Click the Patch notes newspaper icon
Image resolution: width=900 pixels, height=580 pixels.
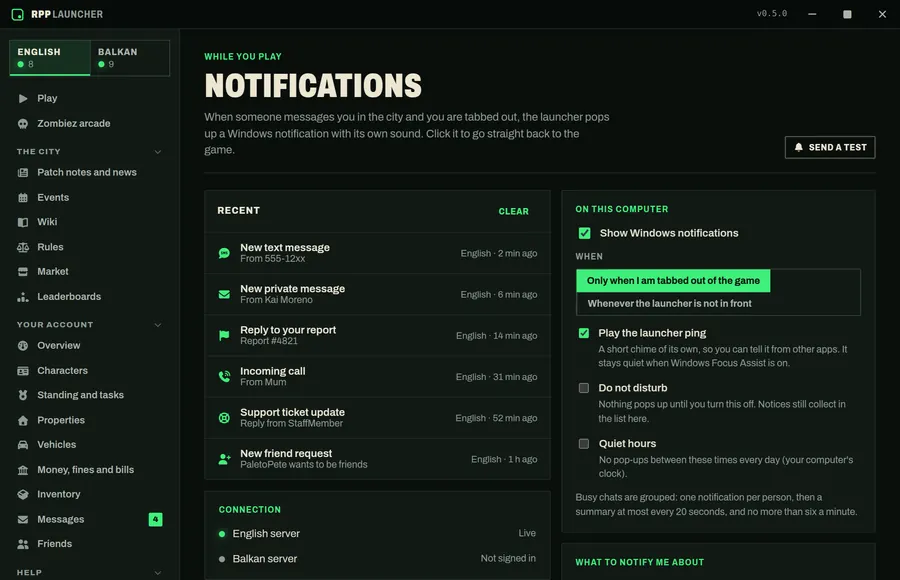(23, 173)
